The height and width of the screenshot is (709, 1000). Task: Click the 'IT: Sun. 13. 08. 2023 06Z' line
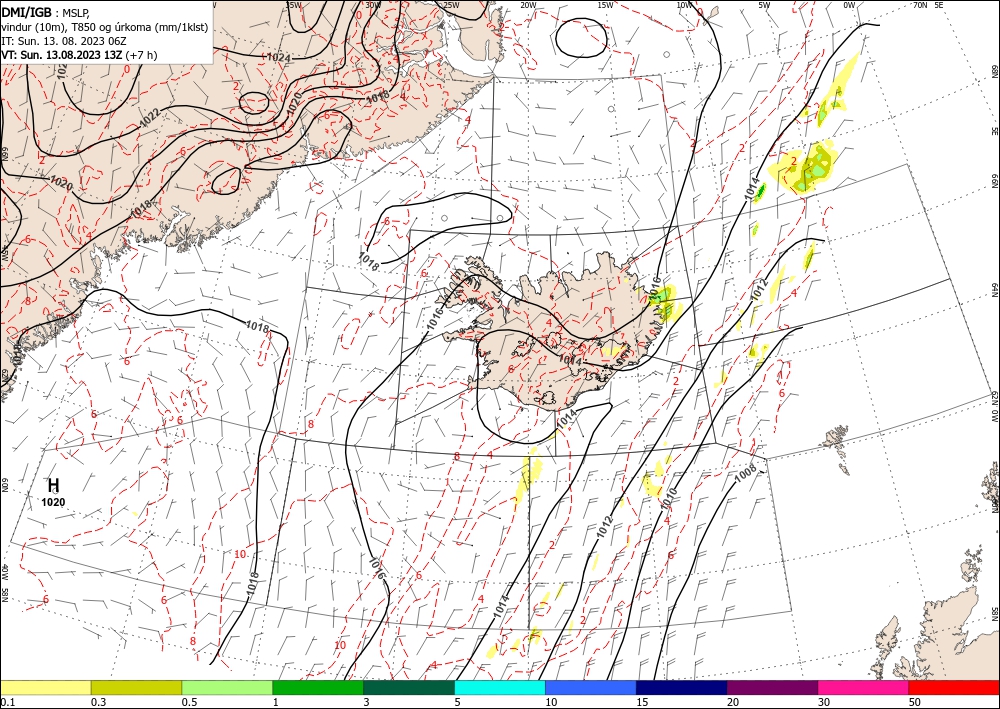64,41
